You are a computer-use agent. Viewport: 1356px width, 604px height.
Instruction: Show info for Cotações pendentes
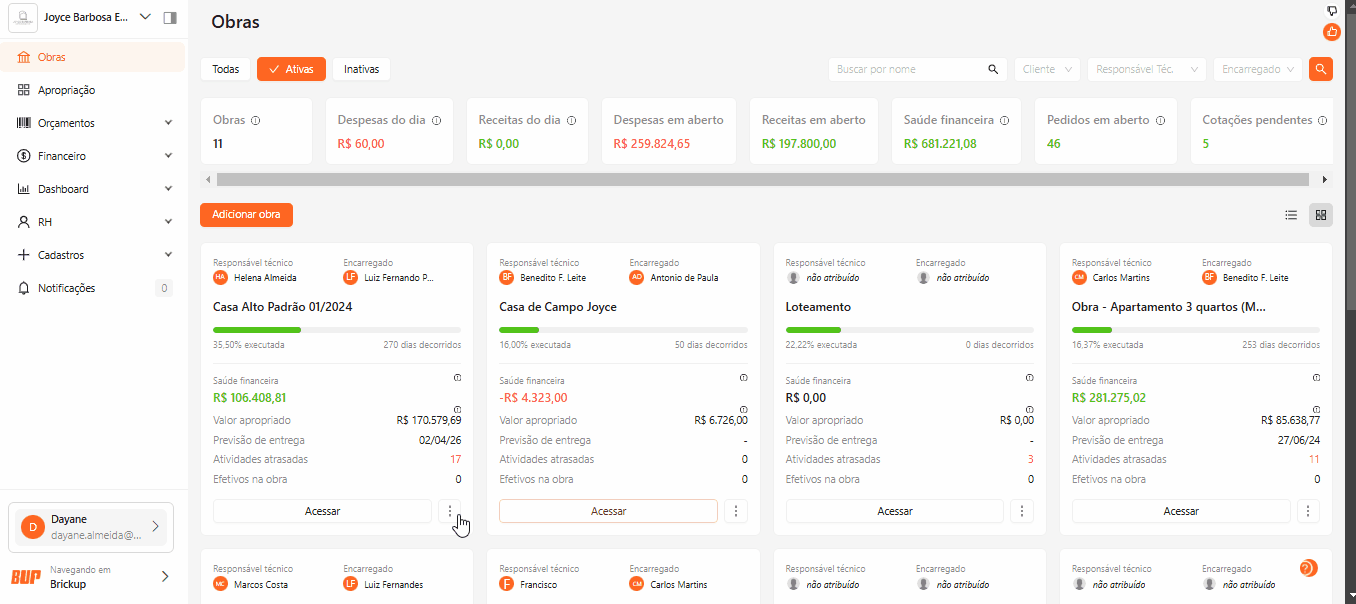tap(1322, 120)
